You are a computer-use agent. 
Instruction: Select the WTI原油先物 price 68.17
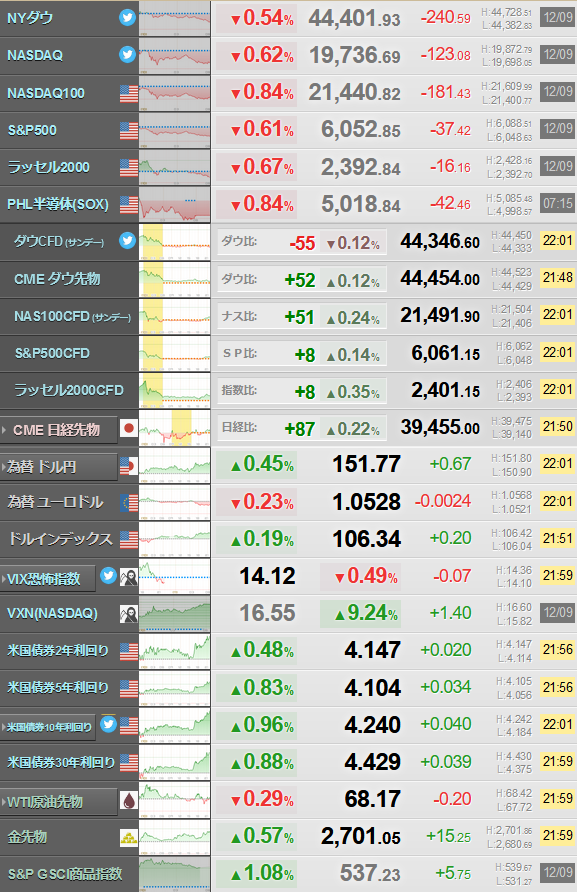(373, 799)
